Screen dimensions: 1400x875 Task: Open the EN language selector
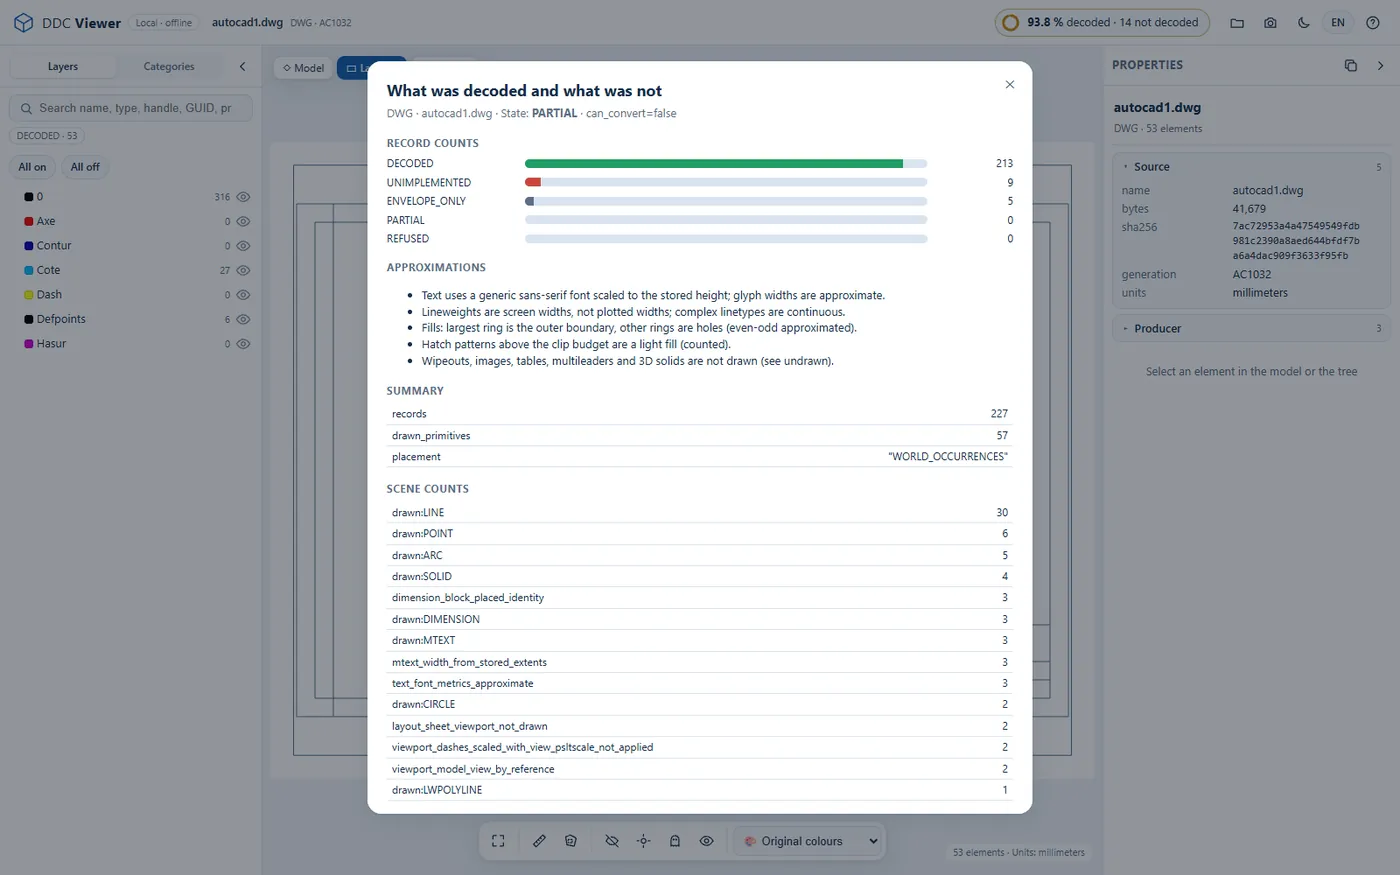point(1338,23)
